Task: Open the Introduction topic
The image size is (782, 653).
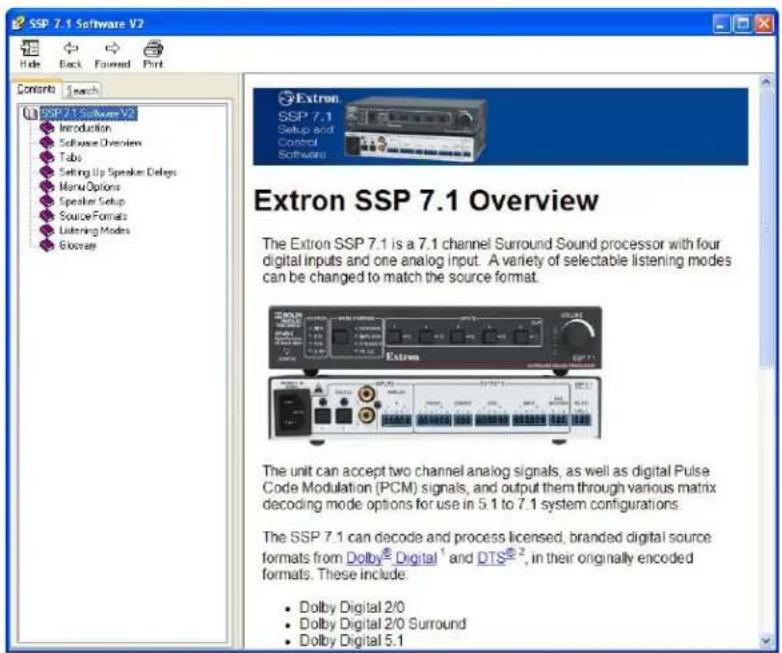Action: (x=85, y=128)
